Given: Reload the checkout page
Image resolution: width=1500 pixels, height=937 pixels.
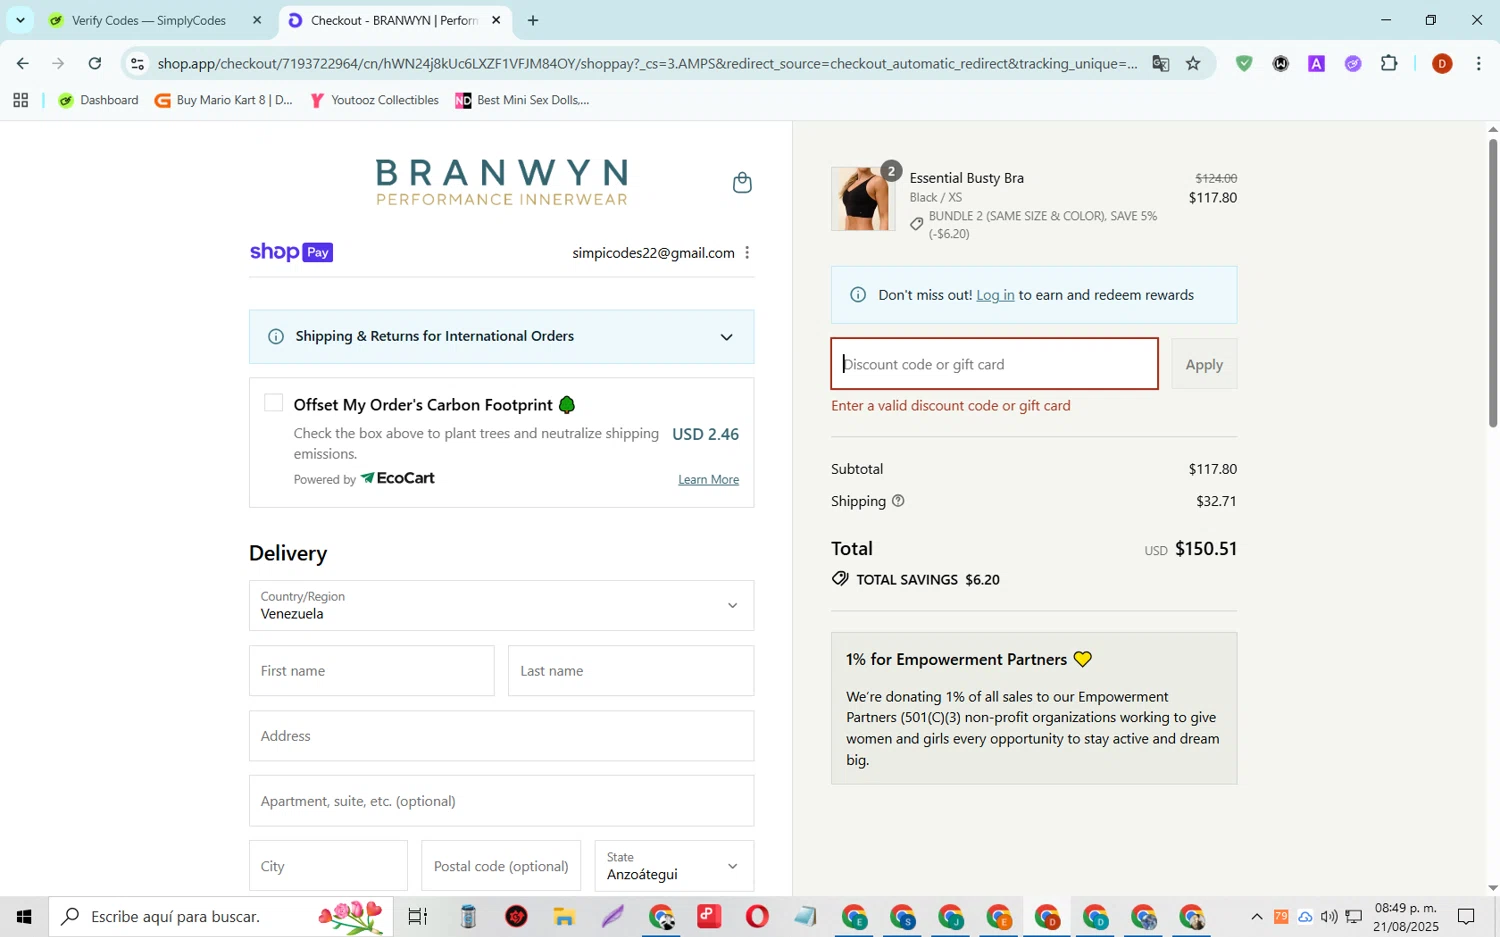Looking at the screenshot, I should coord(95,64).
